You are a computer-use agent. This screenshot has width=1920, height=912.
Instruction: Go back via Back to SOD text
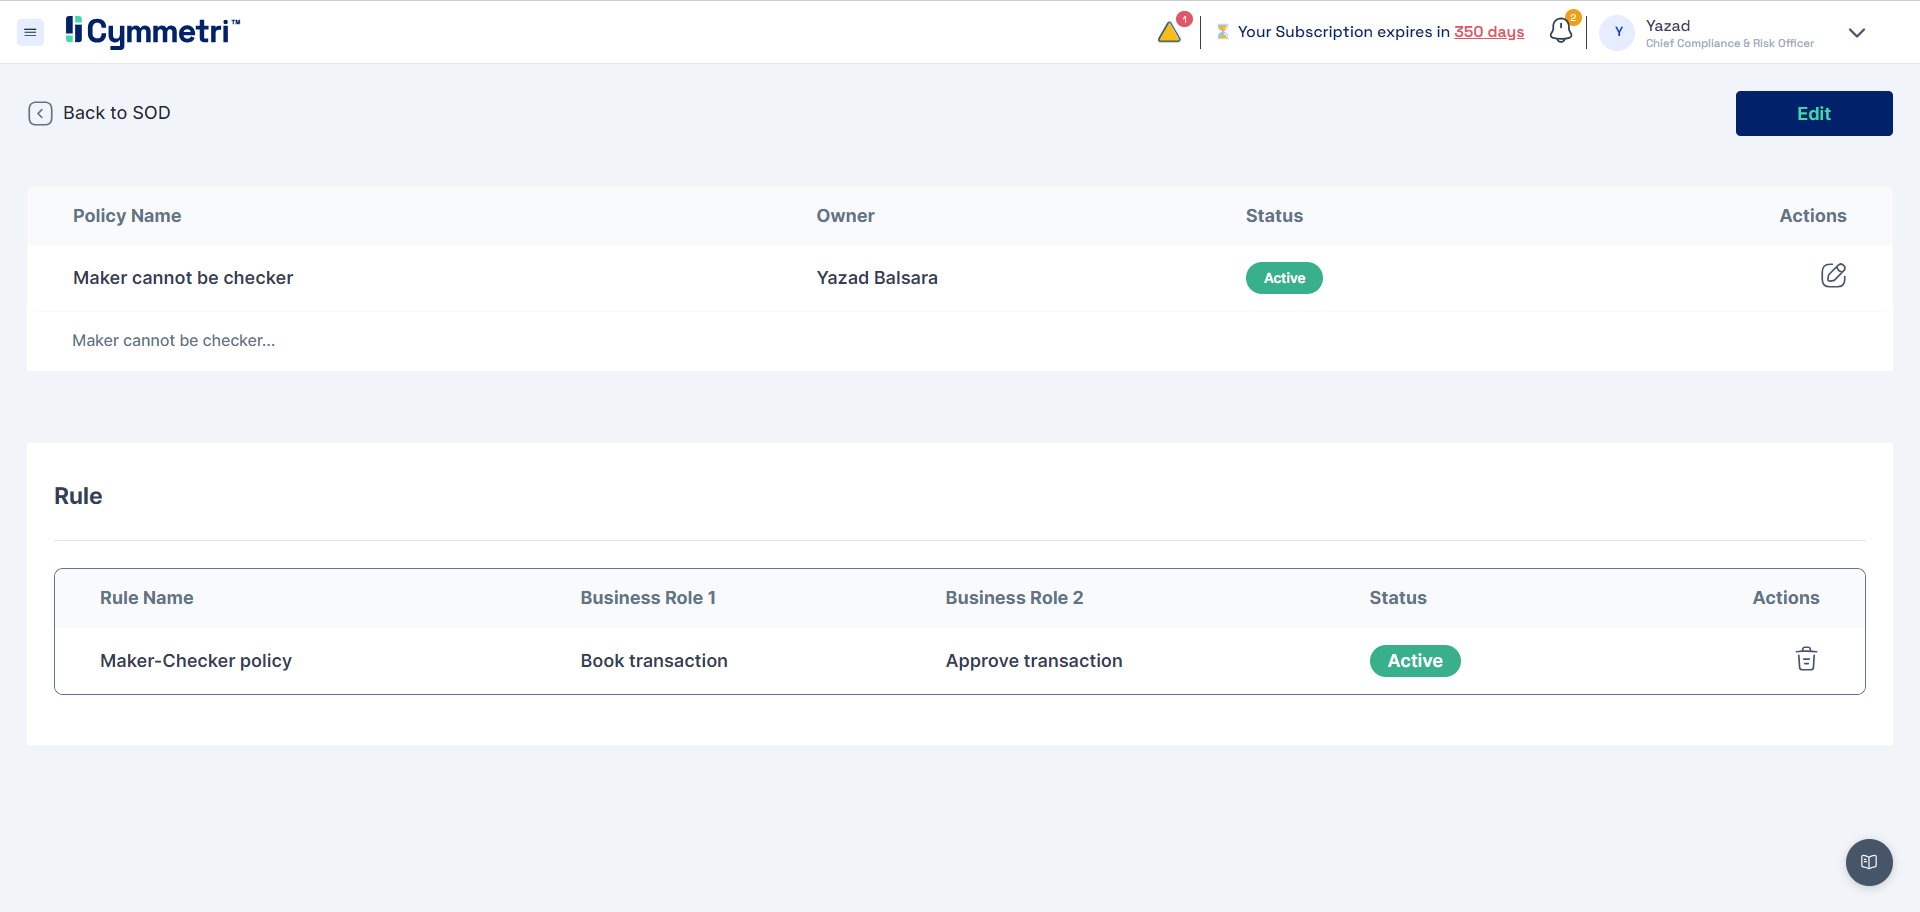click(117, 113)
